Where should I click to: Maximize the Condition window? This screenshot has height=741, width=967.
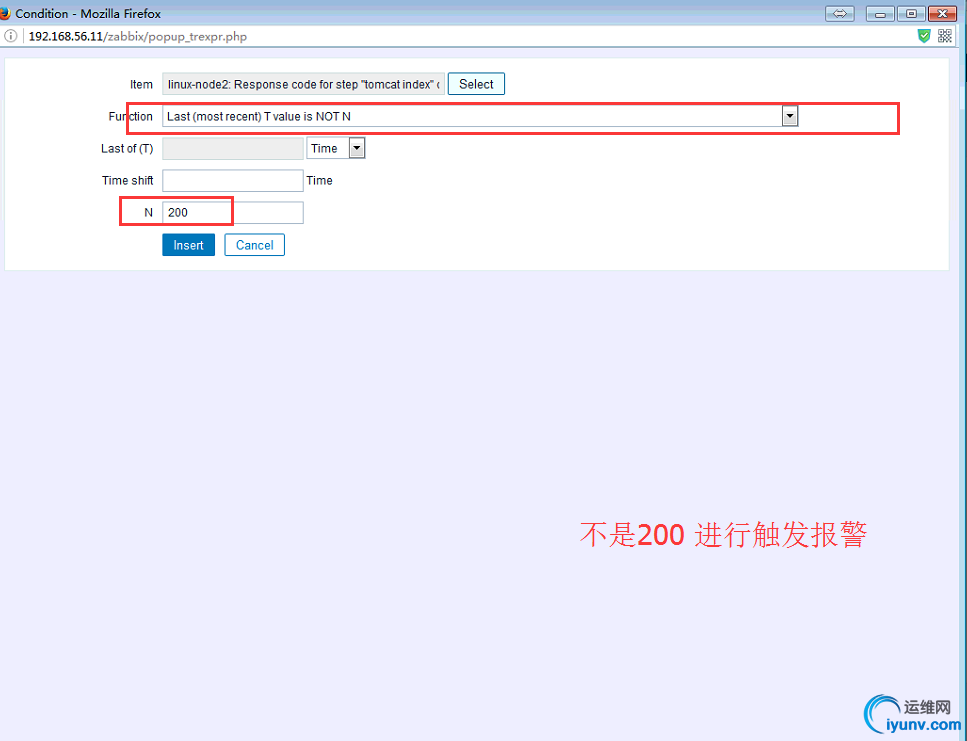911,14
